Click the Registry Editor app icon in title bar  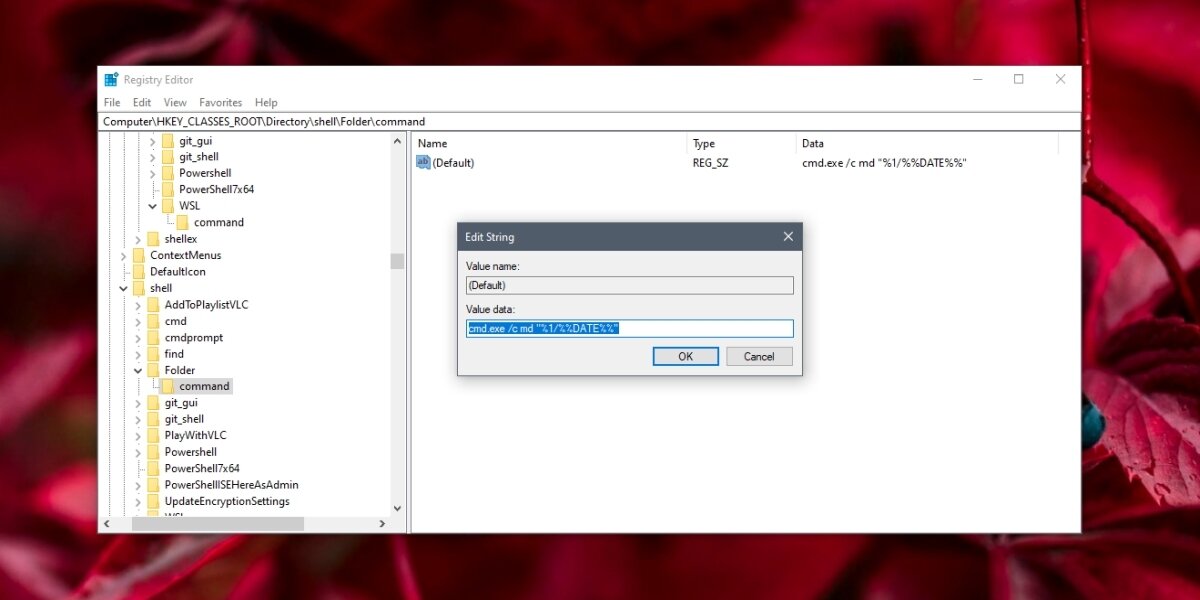(x=111, y=80)
